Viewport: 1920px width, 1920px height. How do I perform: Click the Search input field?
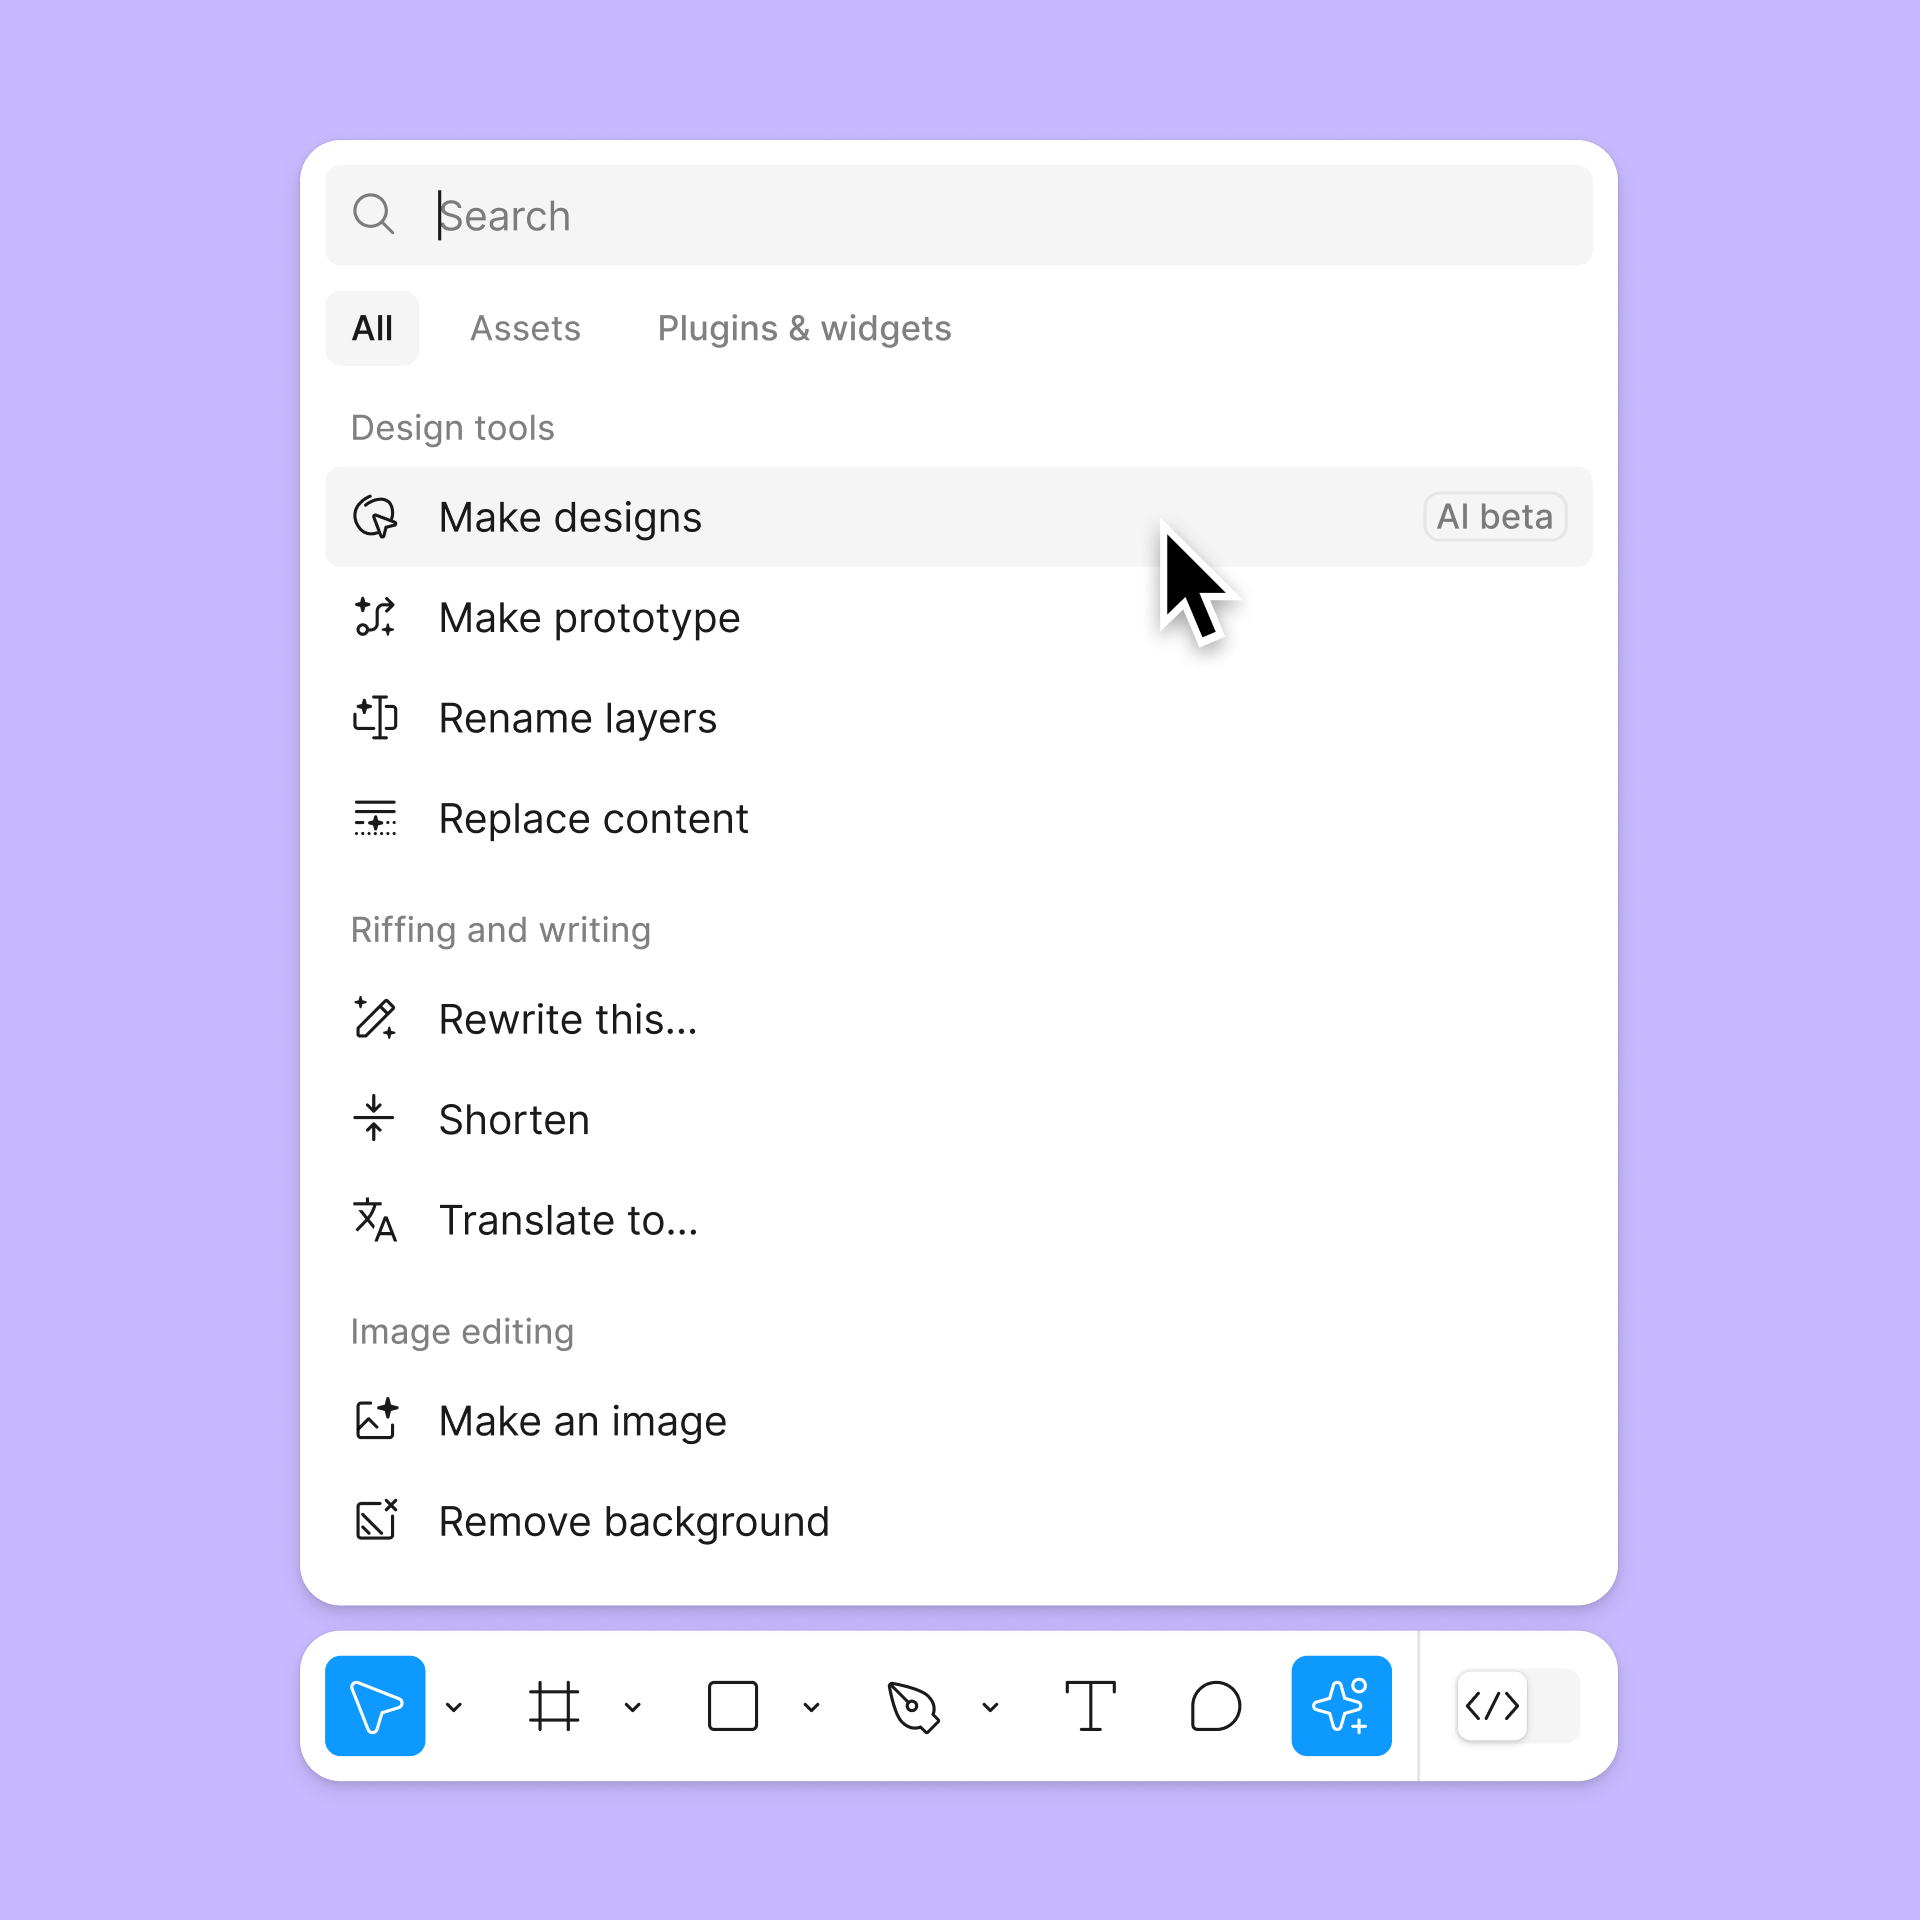coord(960,215)
